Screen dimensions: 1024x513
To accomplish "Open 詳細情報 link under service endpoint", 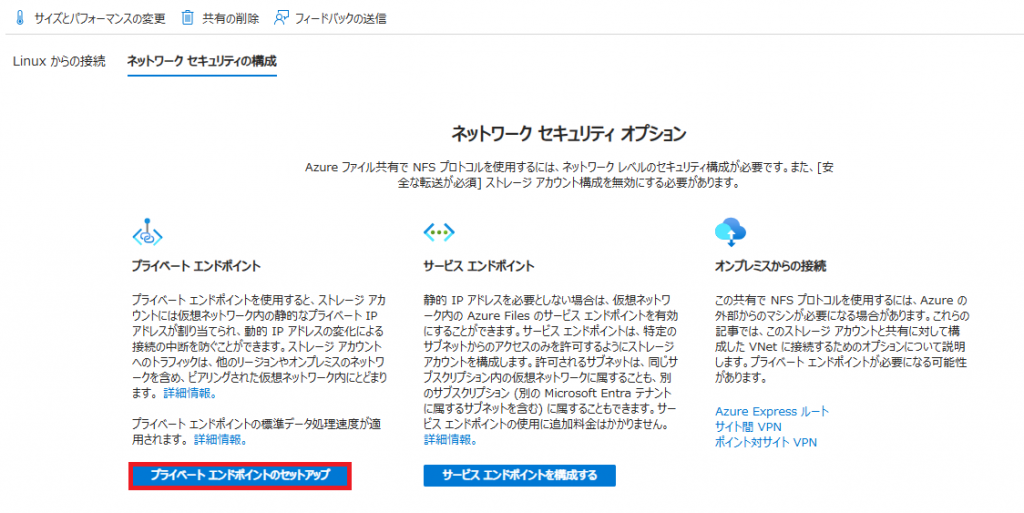I will point(451,440).
